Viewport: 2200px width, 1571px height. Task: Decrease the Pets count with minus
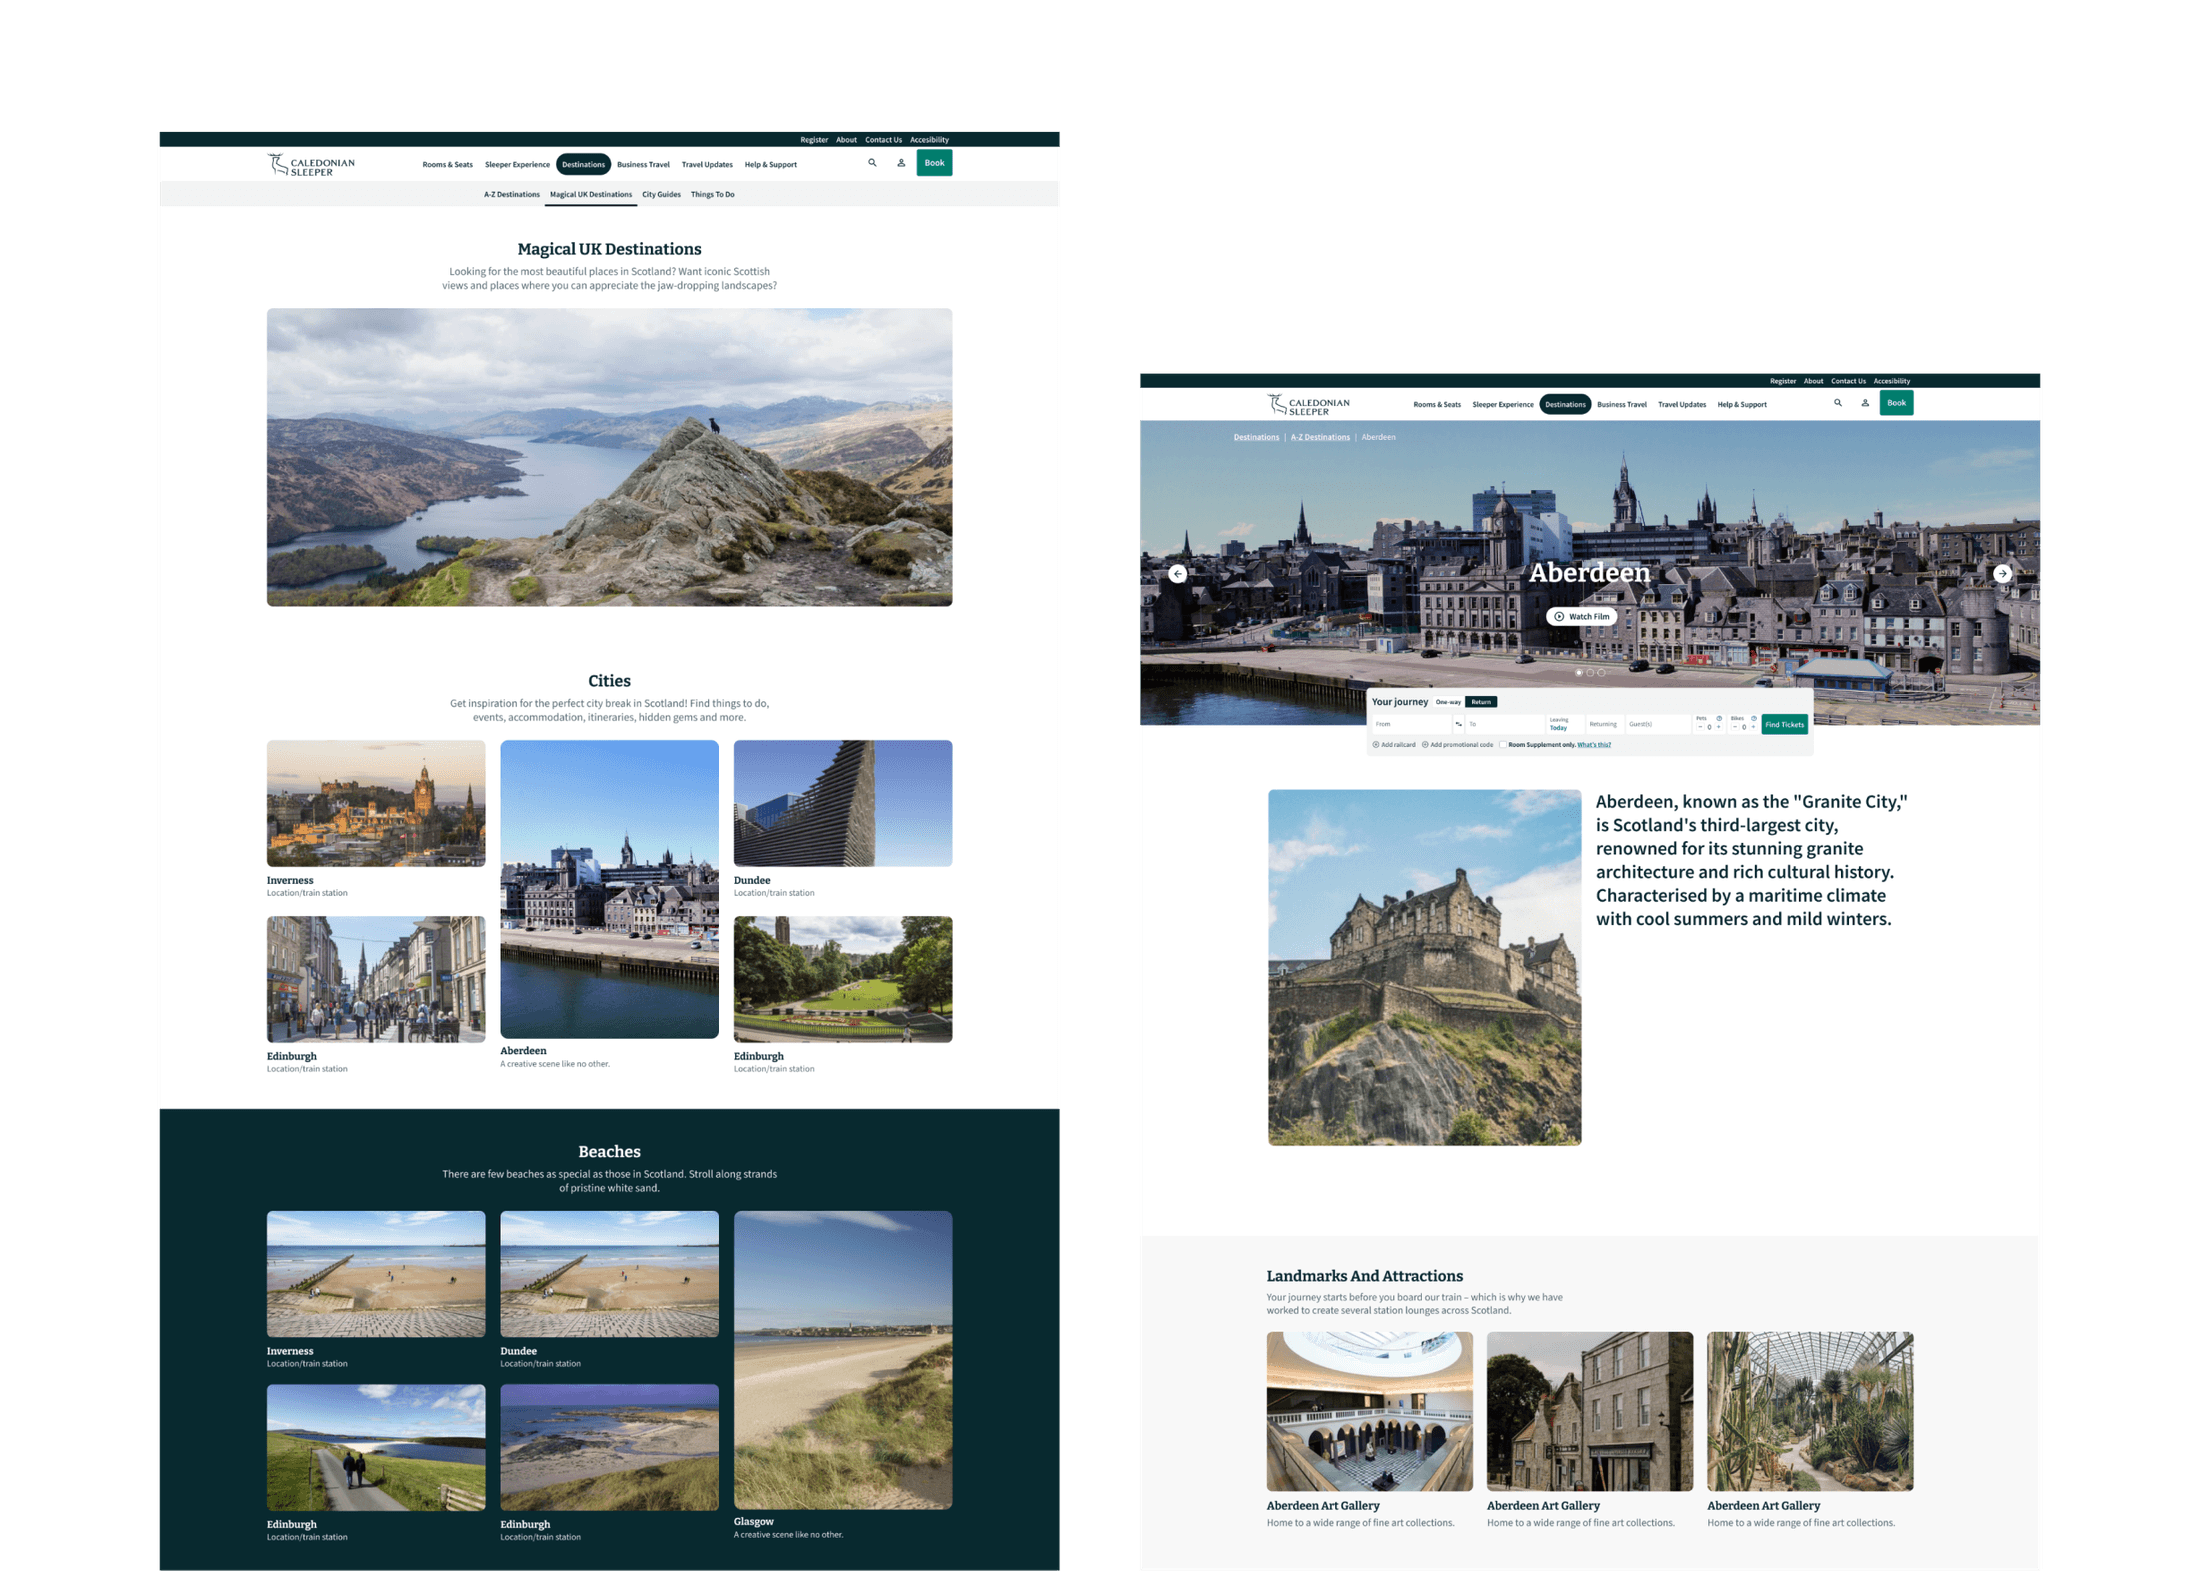1700,727
